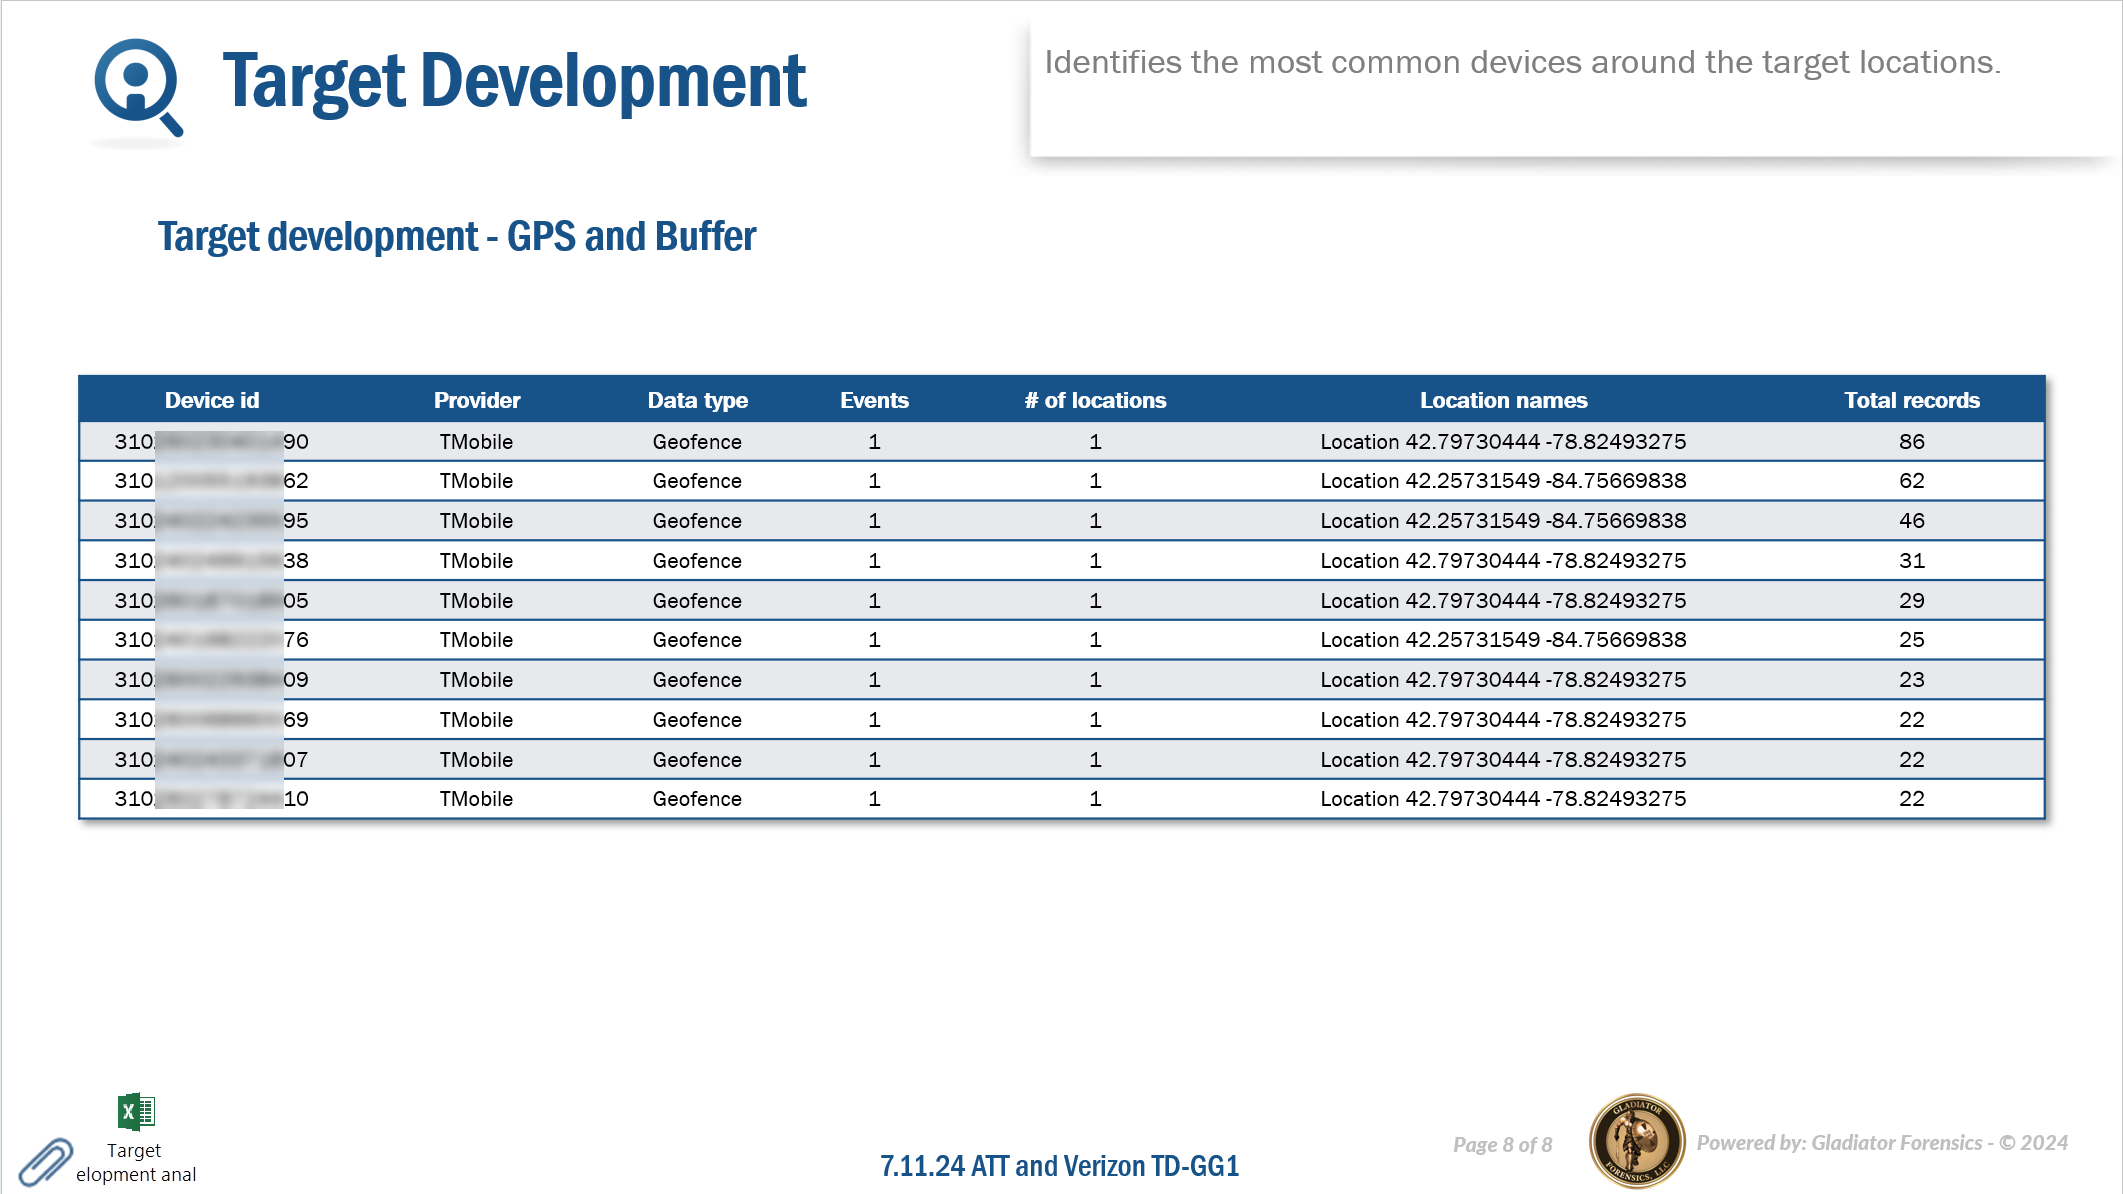
Task: Select the row with 86 total records
Action: [x=1062, y=441]
